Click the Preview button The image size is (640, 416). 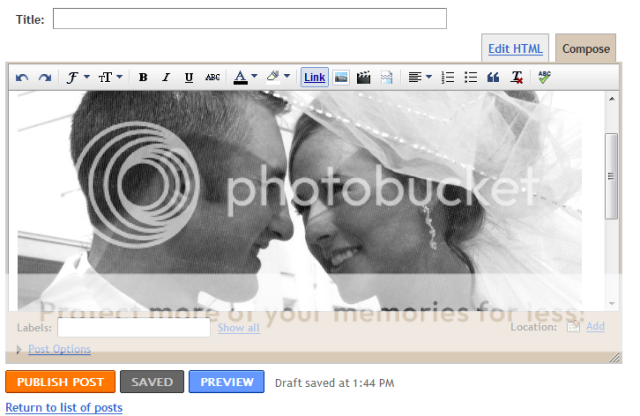pyautogui.click(x=227, y=382)
